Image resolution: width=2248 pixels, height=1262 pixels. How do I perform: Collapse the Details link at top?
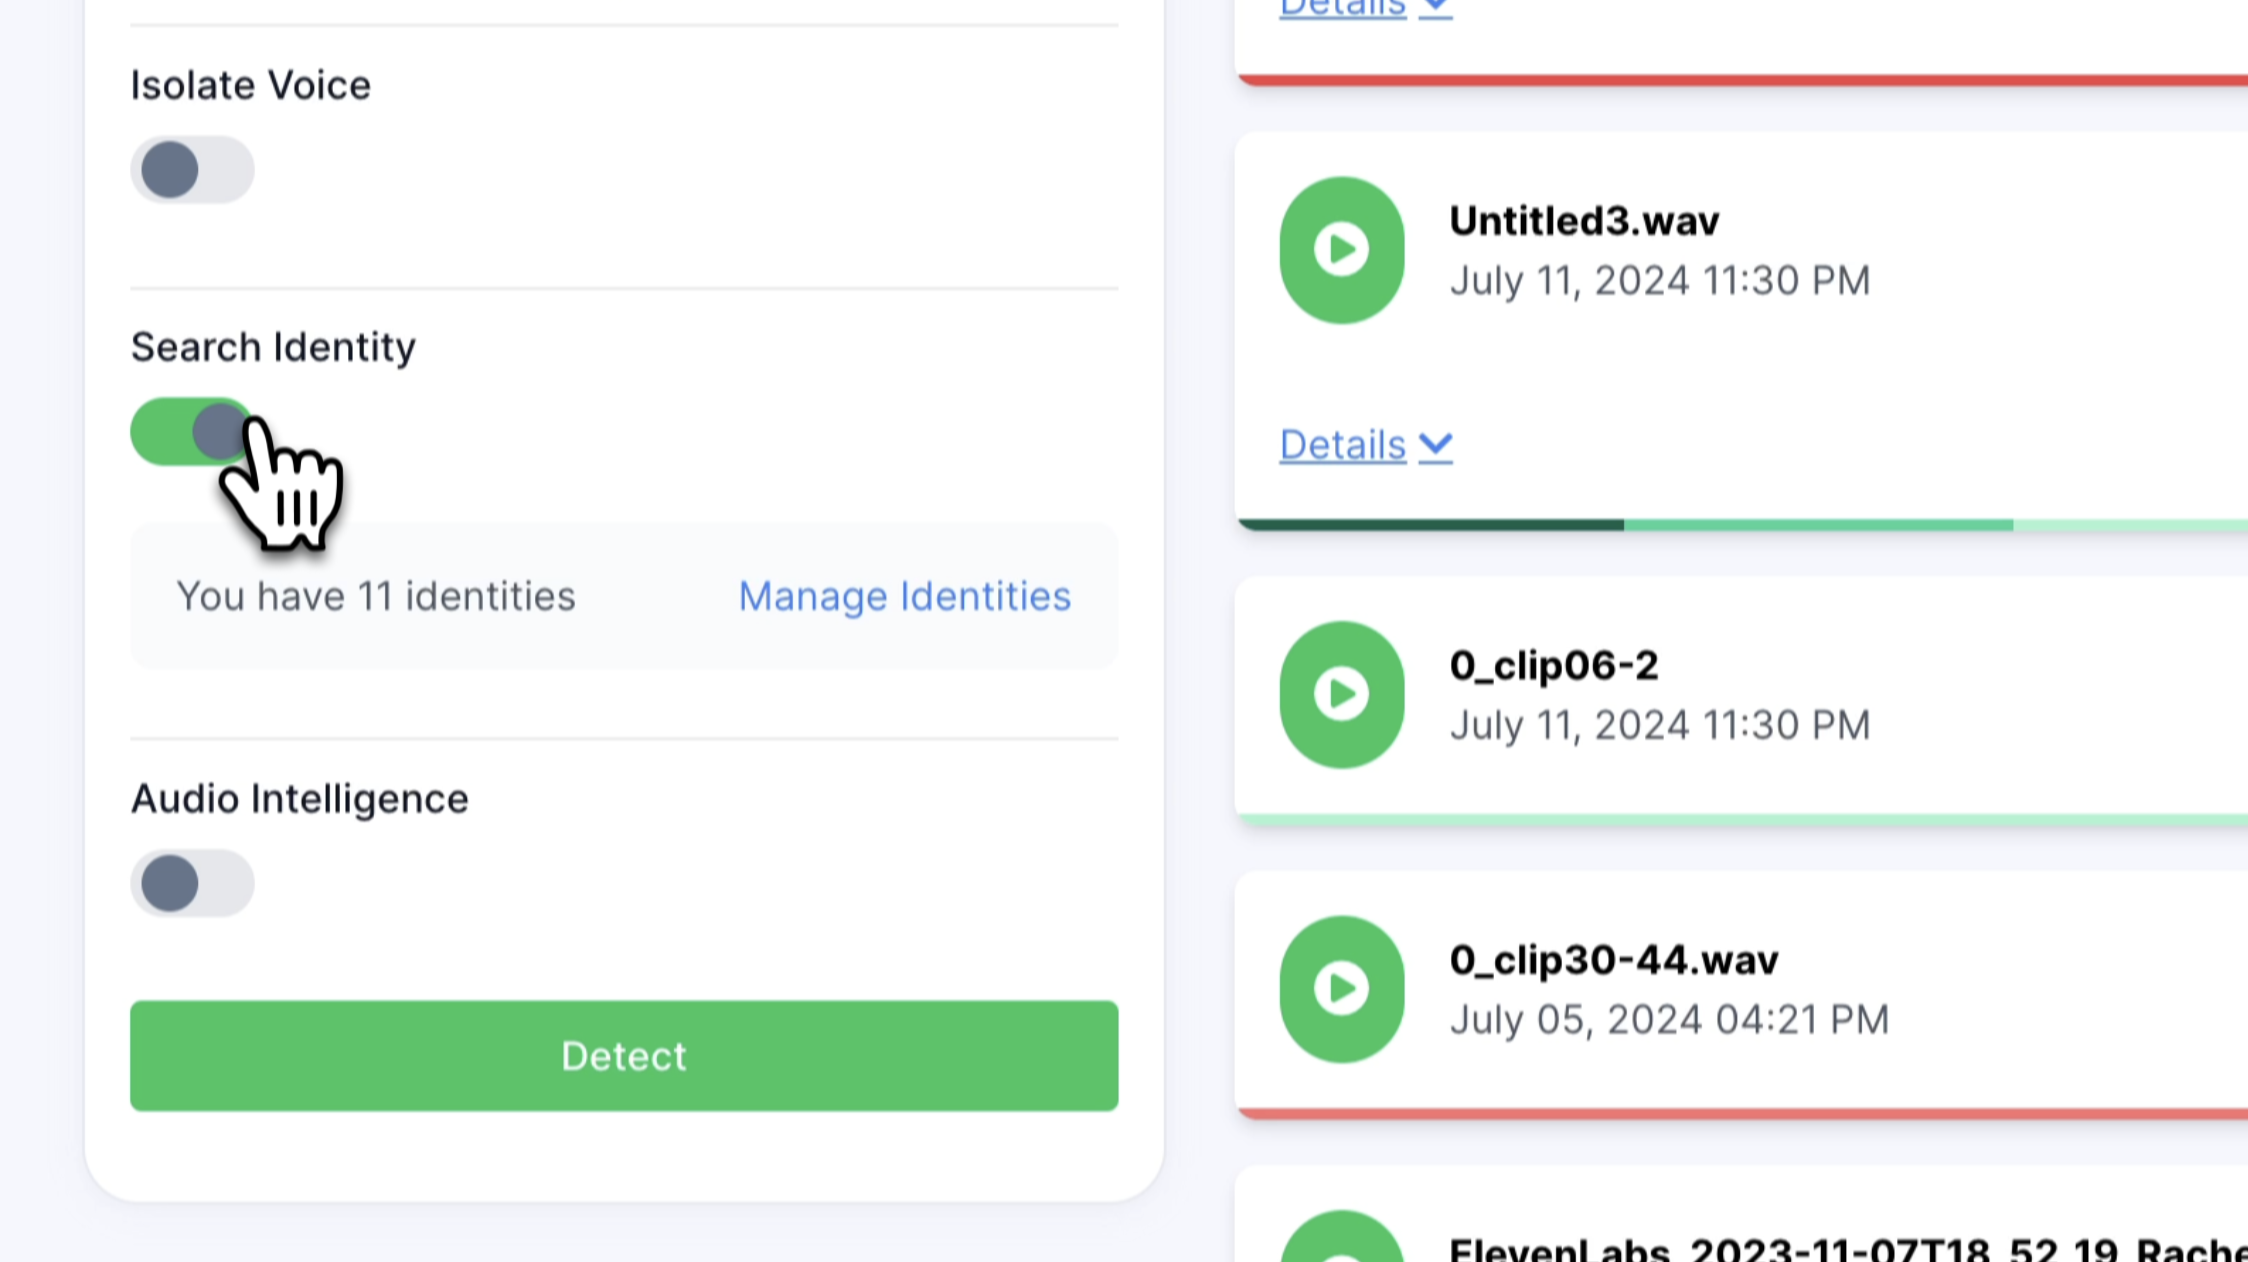[1342, 8]
